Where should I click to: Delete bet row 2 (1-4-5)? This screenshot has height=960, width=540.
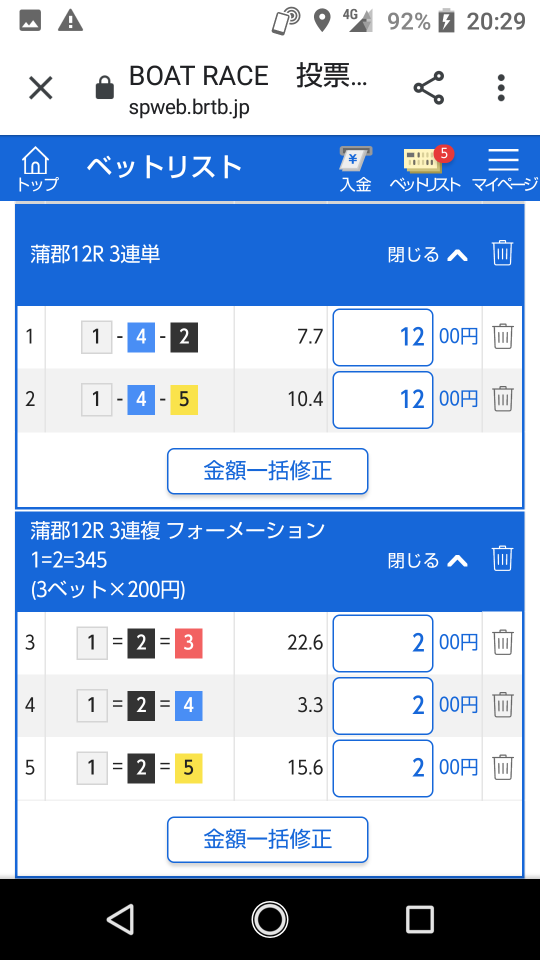503,399
